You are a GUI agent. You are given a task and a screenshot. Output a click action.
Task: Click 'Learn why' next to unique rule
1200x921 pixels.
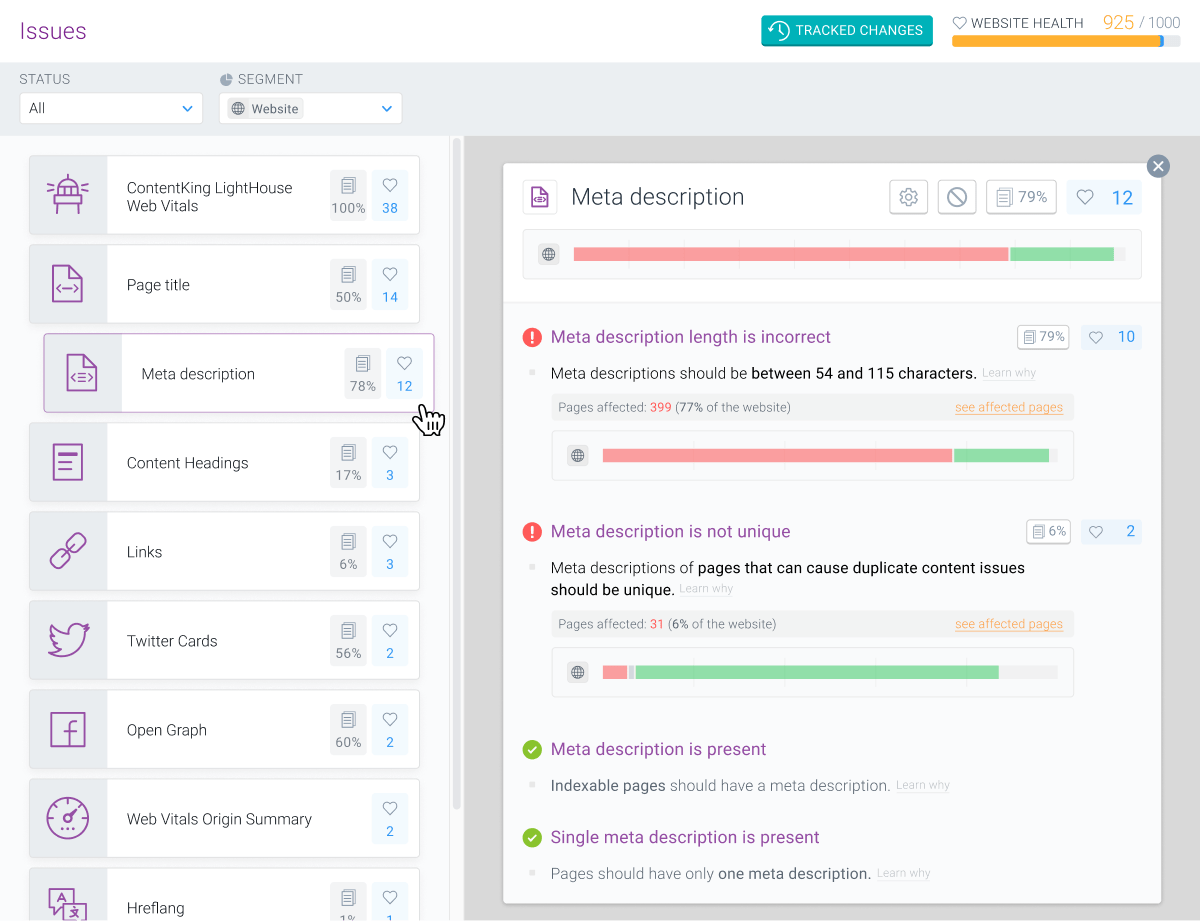[x=706, y=589]
